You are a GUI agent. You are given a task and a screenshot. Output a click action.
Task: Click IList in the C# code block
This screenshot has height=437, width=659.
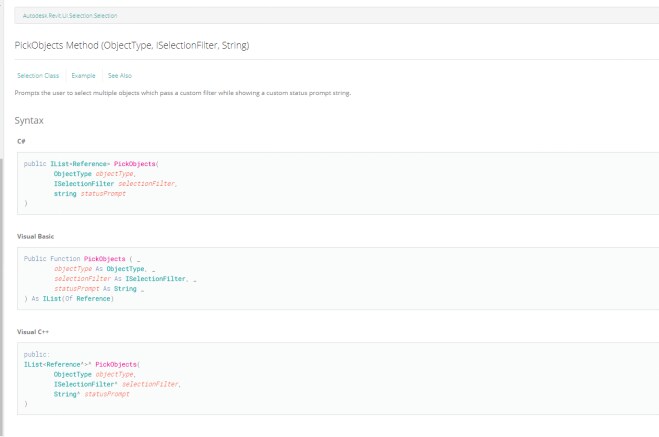60,163
